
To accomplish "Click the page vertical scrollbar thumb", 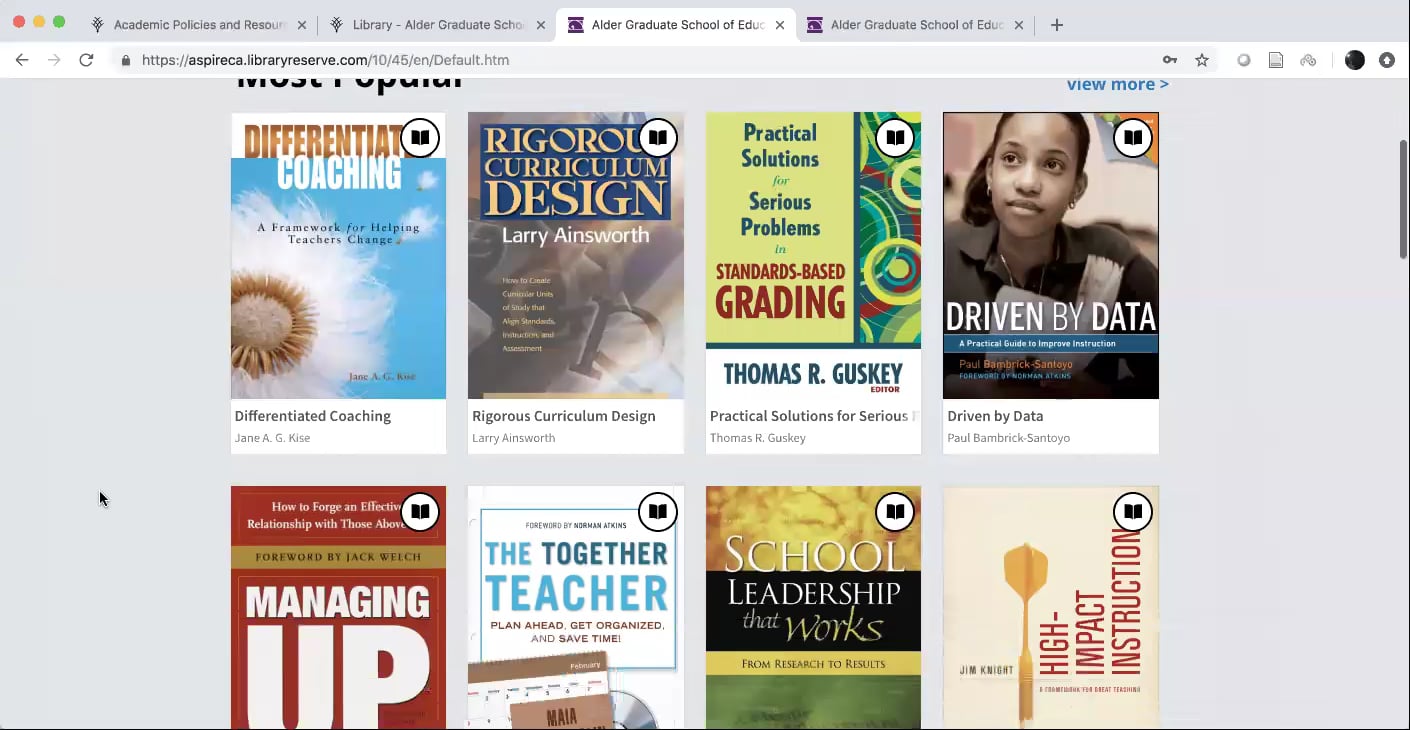I will pos(1403,200).
